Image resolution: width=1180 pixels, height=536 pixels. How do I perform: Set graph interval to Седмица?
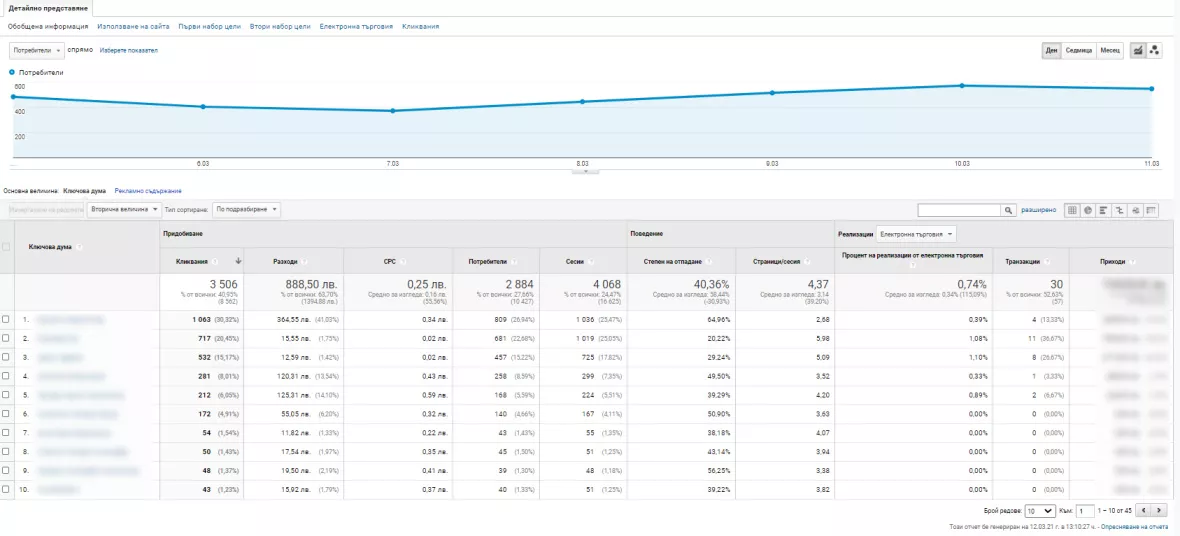pyautogui.click(x=1078, y=50)
